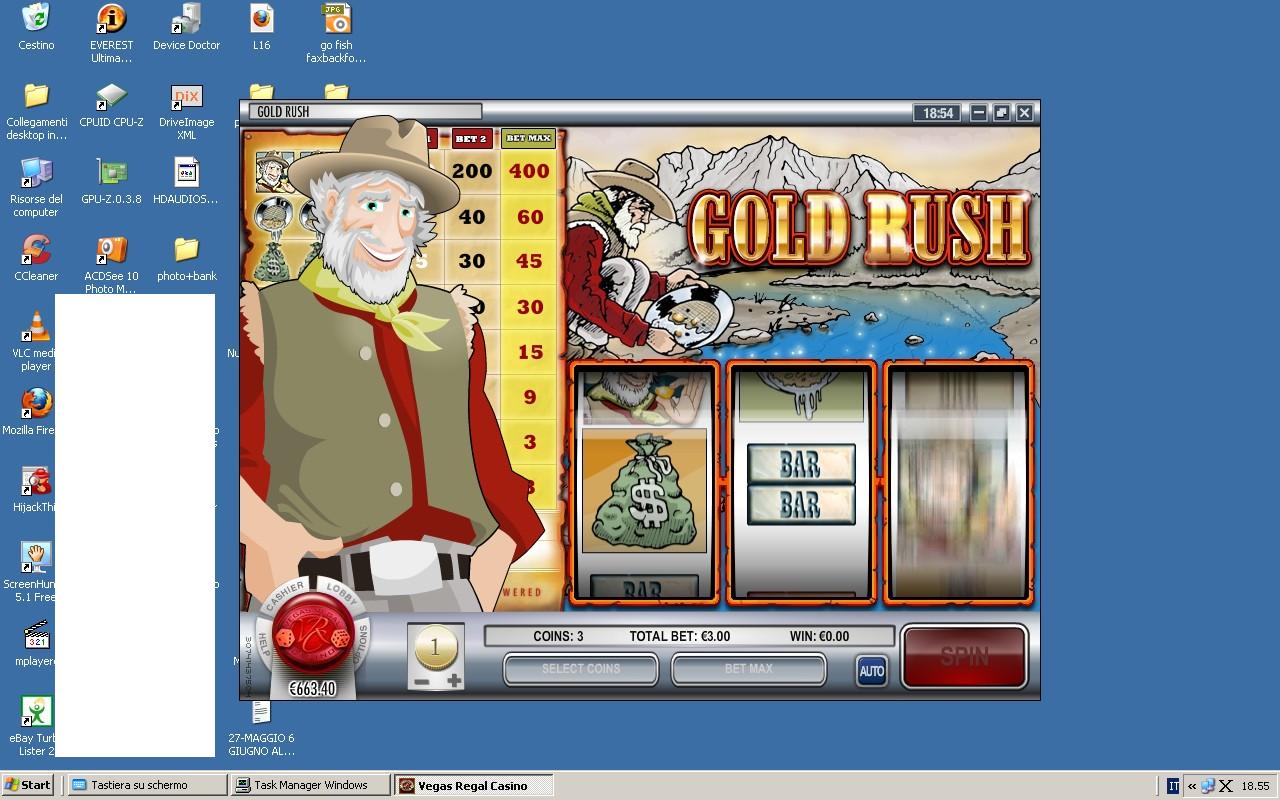
Task: Open the Windows Start menu
Action: 28,785
